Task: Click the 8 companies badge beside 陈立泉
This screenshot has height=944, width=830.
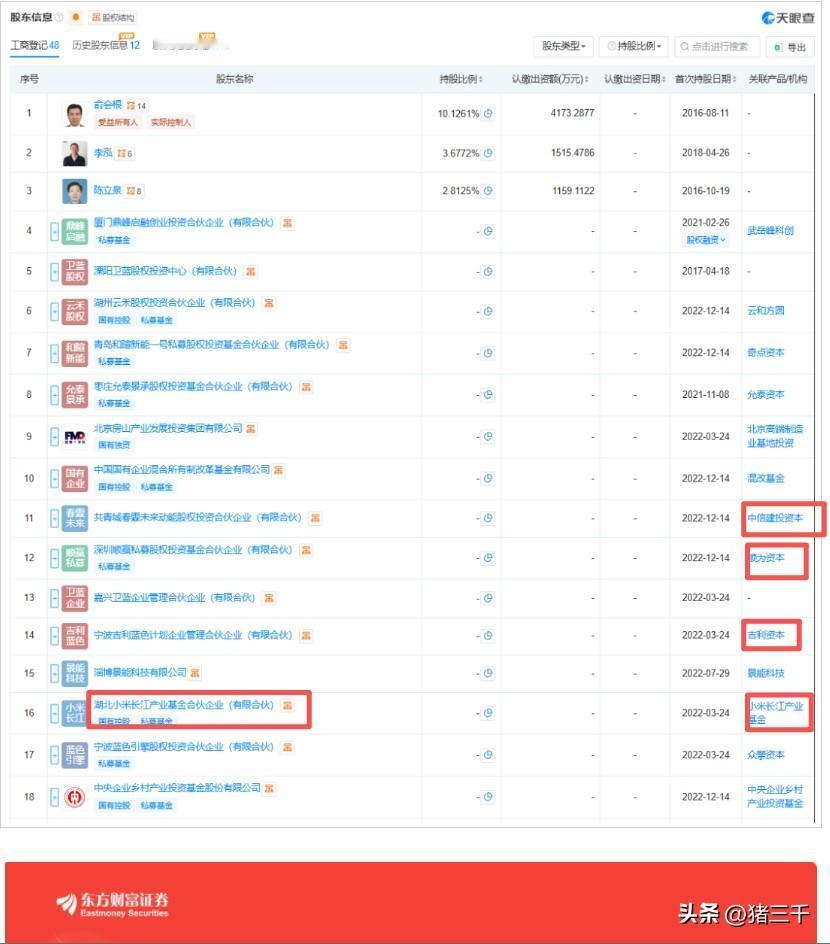Action: (x=134, y=191)
